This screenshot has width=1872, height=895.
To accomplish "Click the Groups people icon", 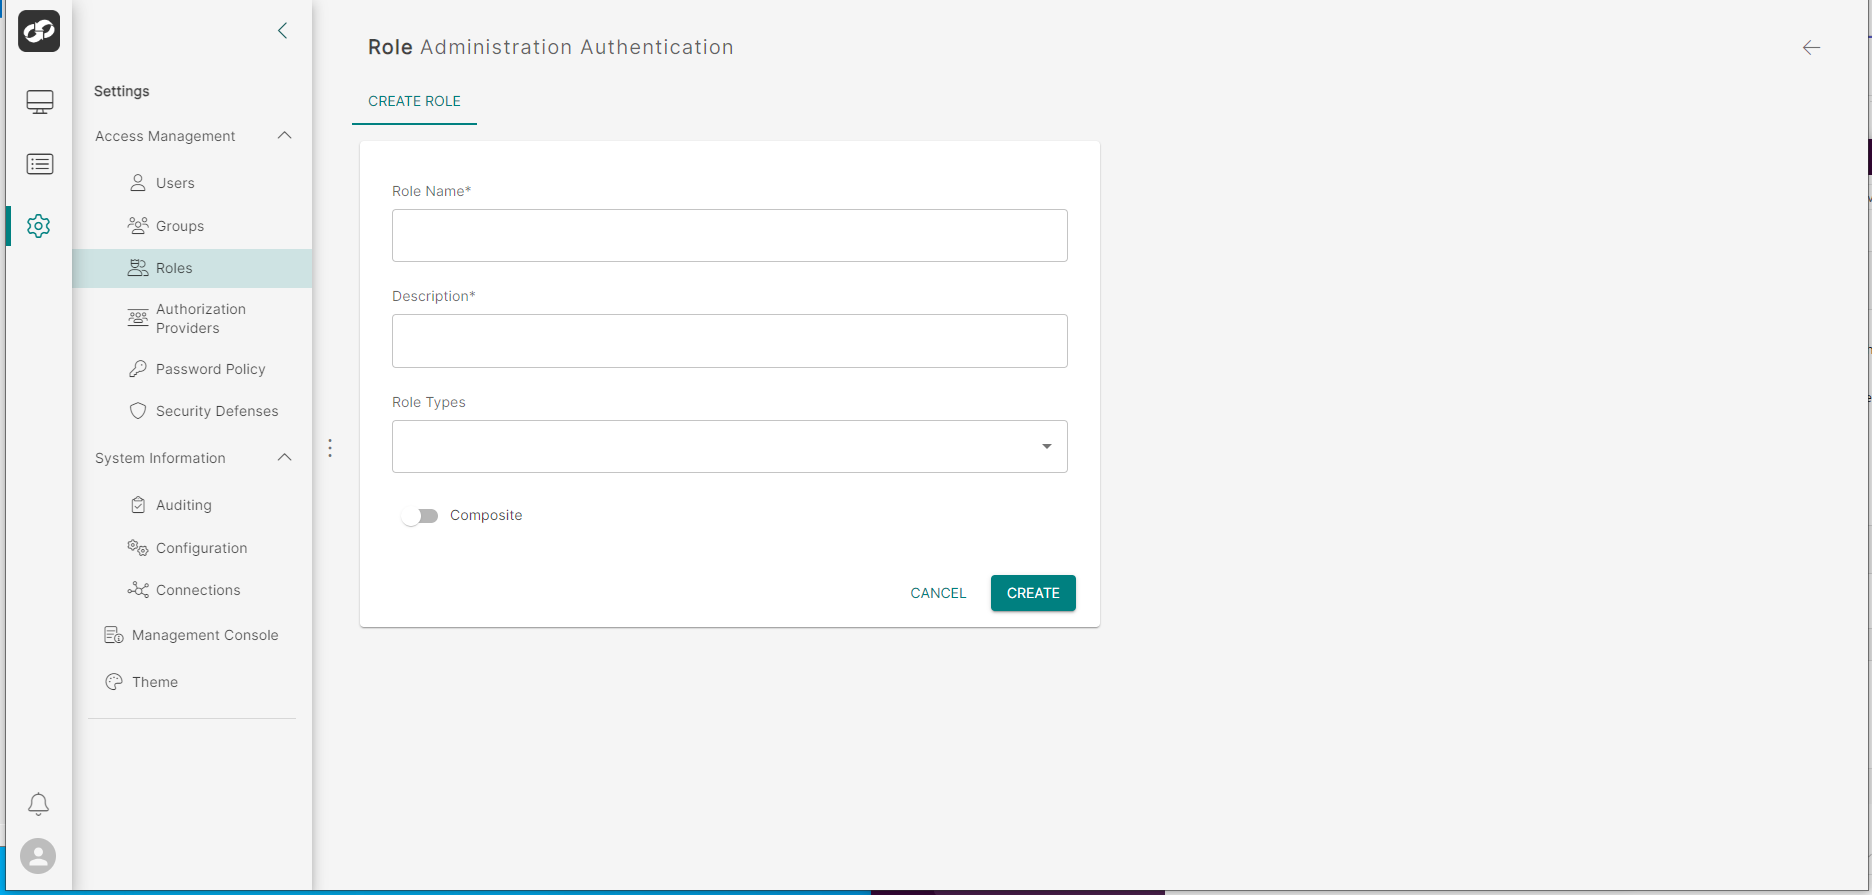I will click(x=138, y=226).
